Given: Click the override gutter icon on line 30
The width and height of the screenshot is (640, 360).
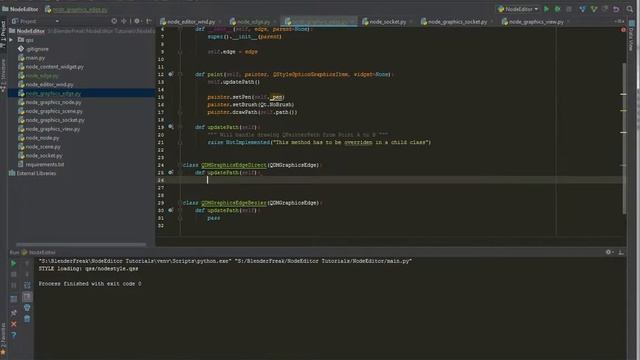Looking at the screenshot, I should 171,211.
